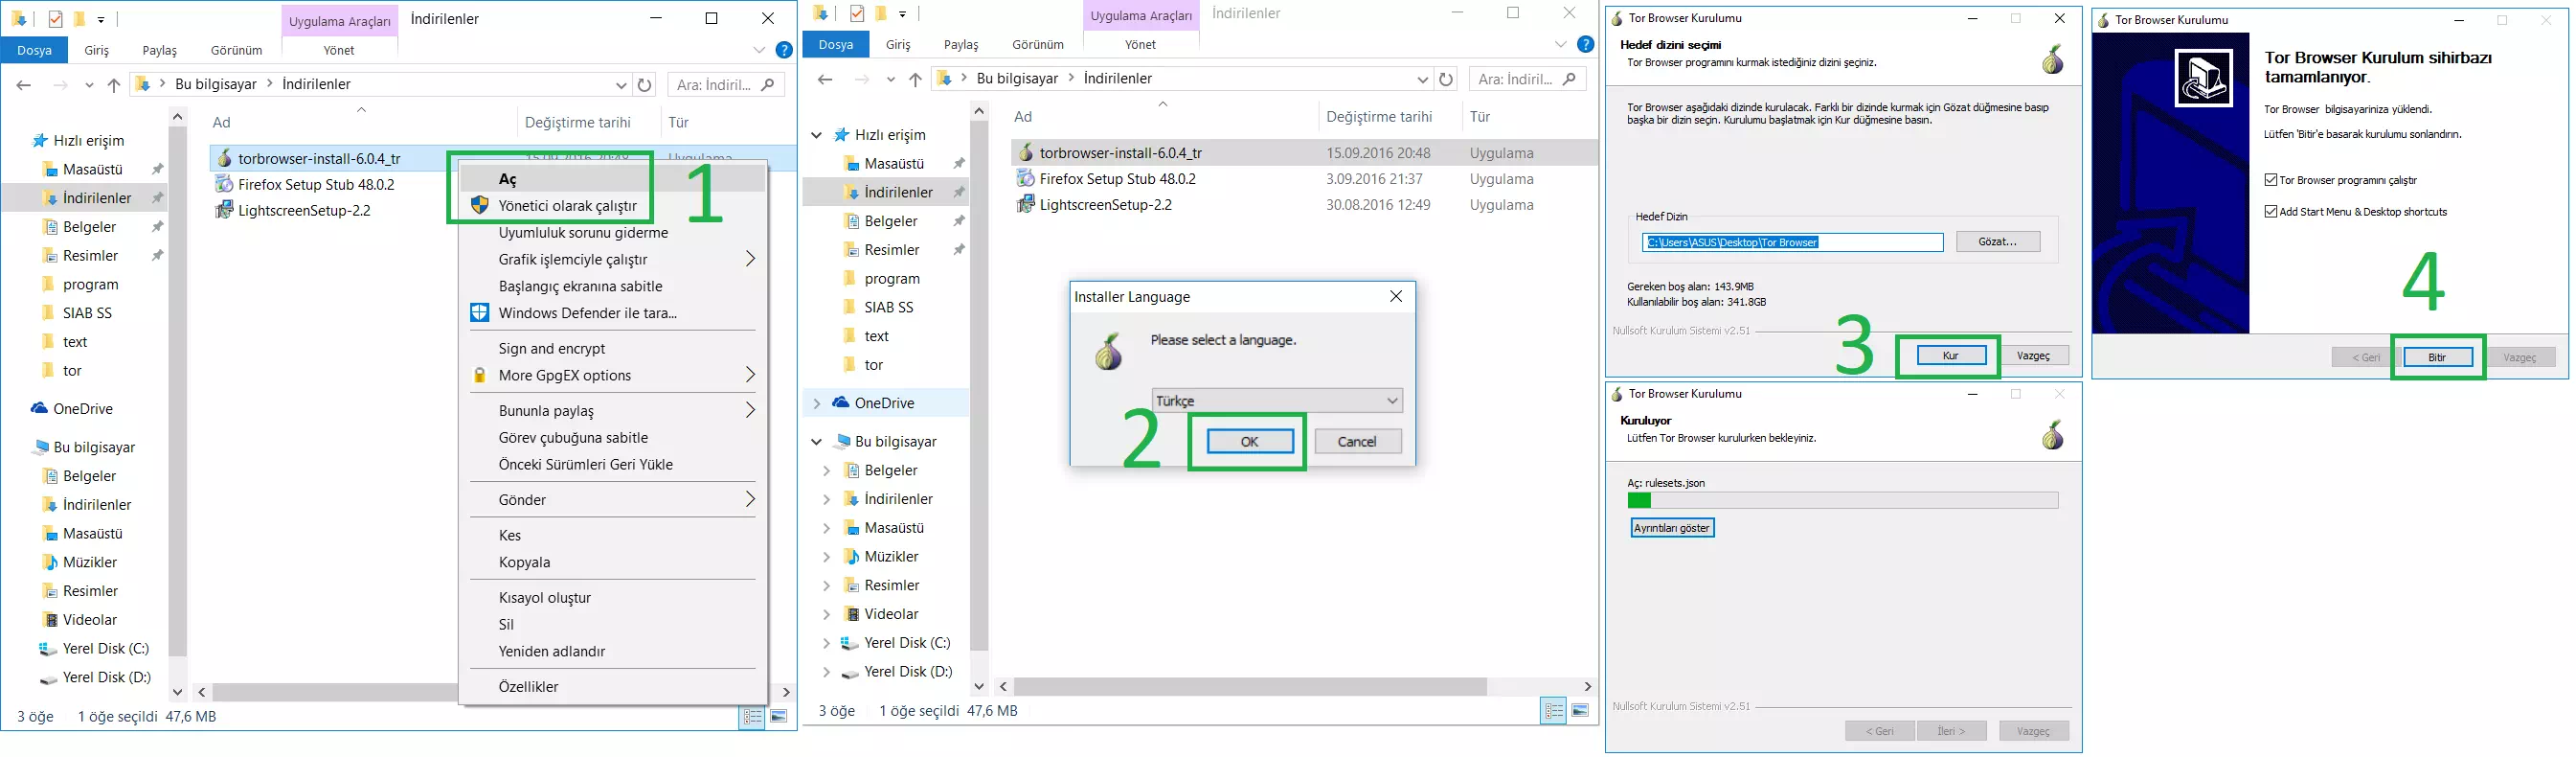Toggle Tor Browser programını çalıştır checkbox

click(2271, 180)
